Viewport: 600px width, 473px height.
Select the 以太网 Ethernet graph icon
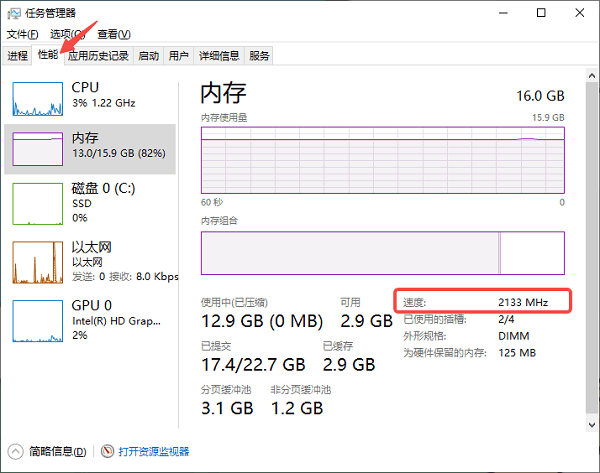point(38,261)
